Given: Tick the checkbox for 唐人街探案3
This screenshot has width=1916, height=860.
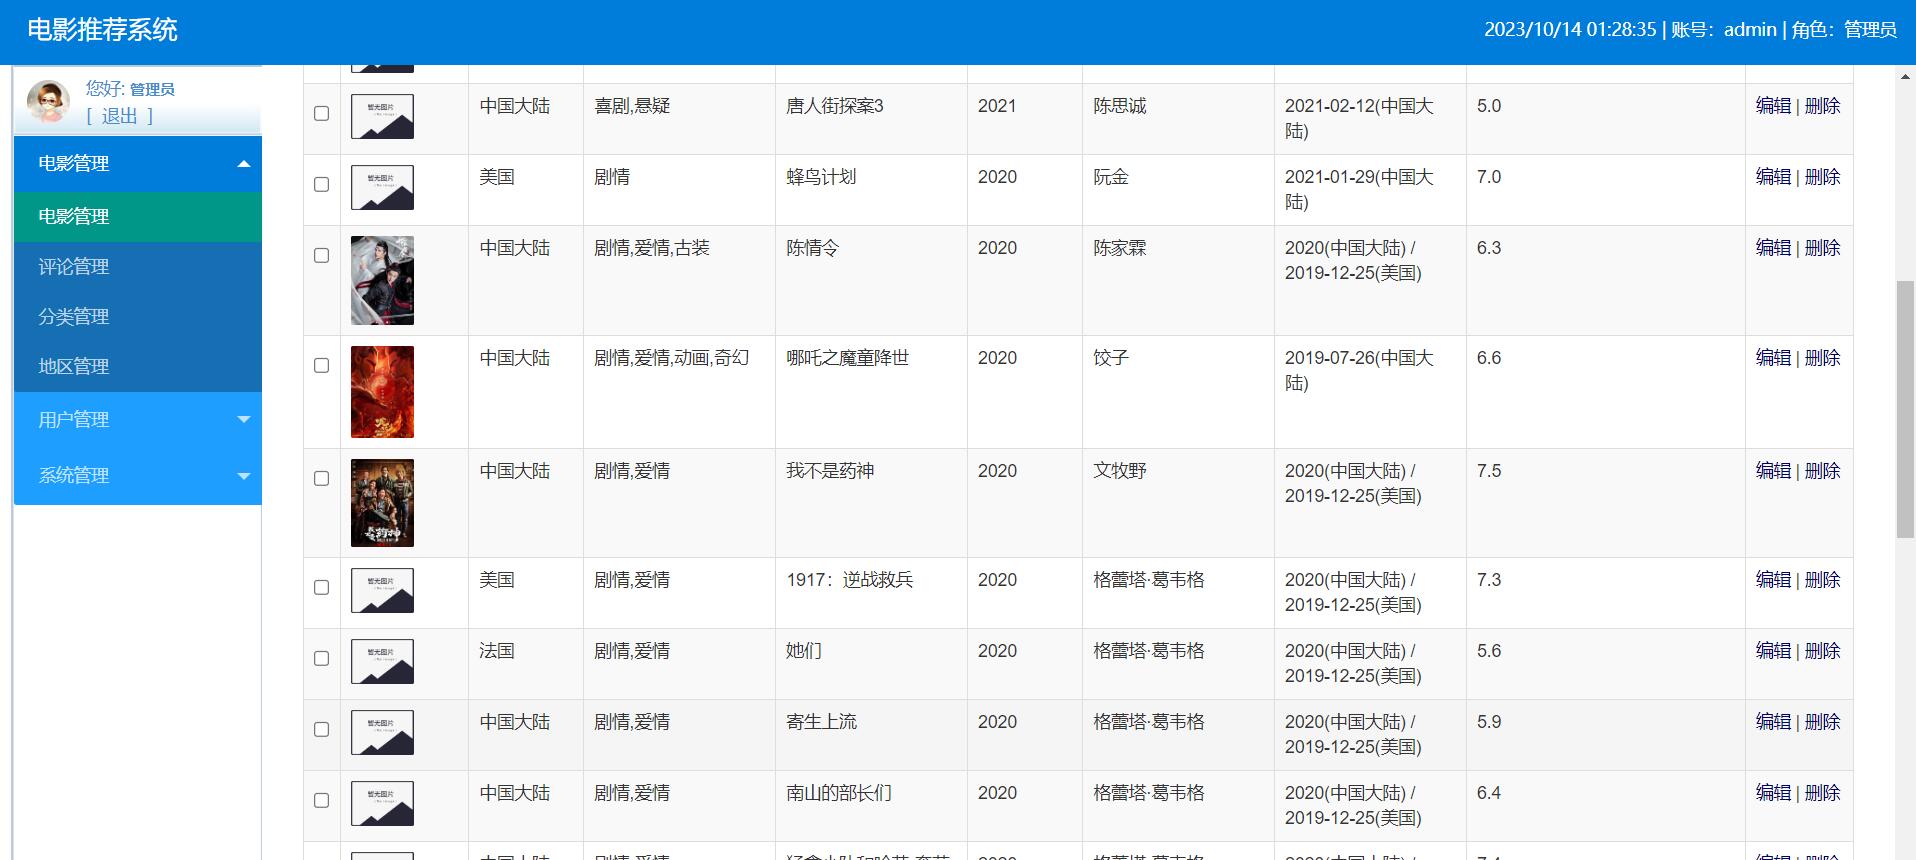Looking at the screenshot, I should click(x=322, y=113).
